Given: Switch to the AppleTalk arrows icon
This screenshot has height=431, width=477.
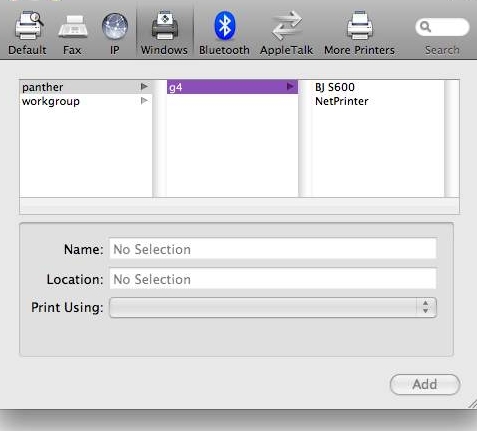Looking at the screenshot, I should [x=287, y=25].
